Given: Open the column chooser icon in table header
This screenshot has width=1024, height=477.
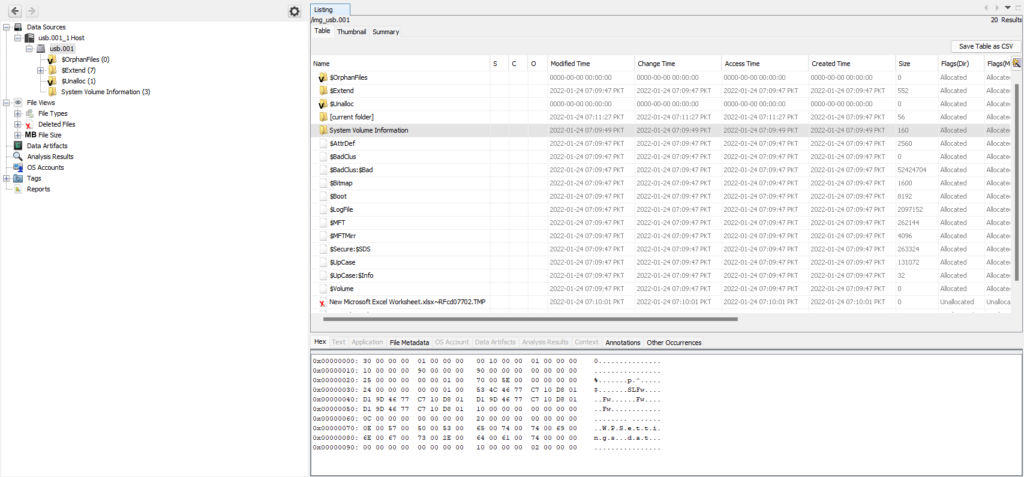Looking at the screenshot, I should click(1016, 63).
